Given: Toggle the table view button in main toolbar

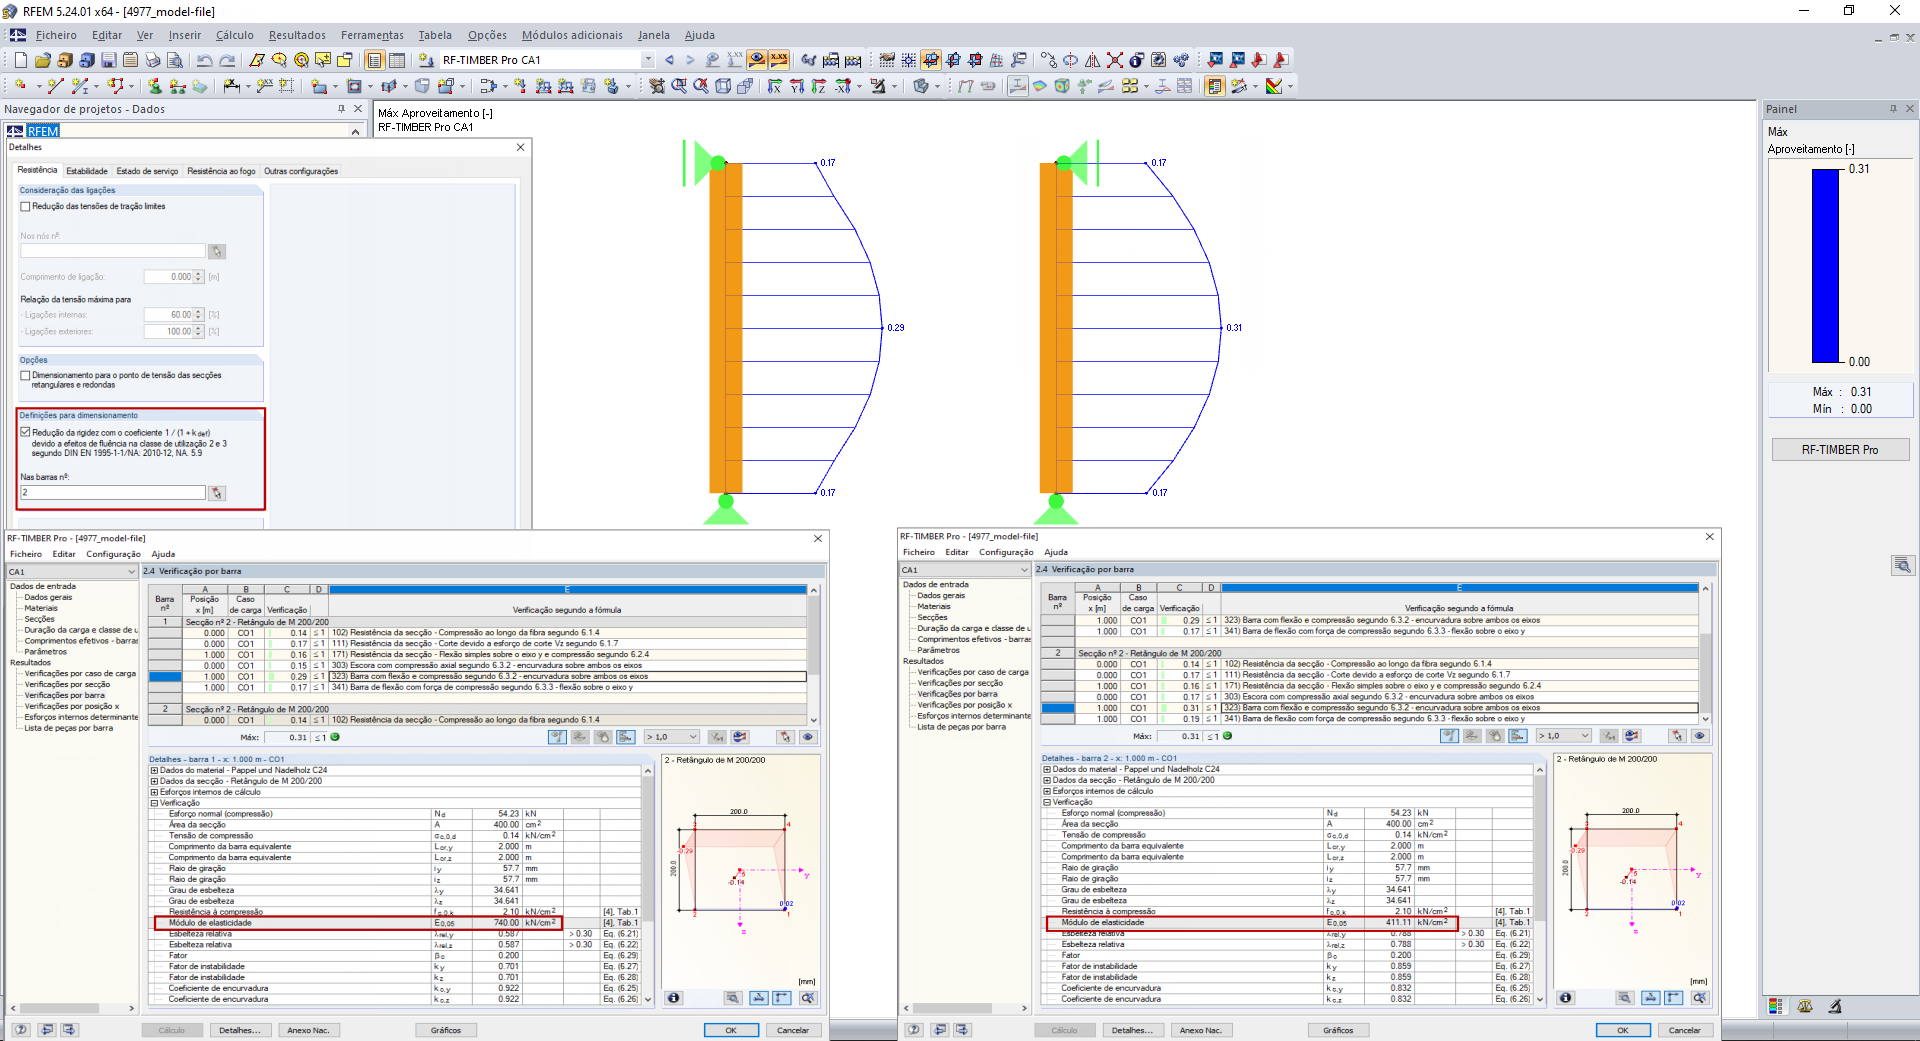Looking at the screenshot, I should pos(397,60).
